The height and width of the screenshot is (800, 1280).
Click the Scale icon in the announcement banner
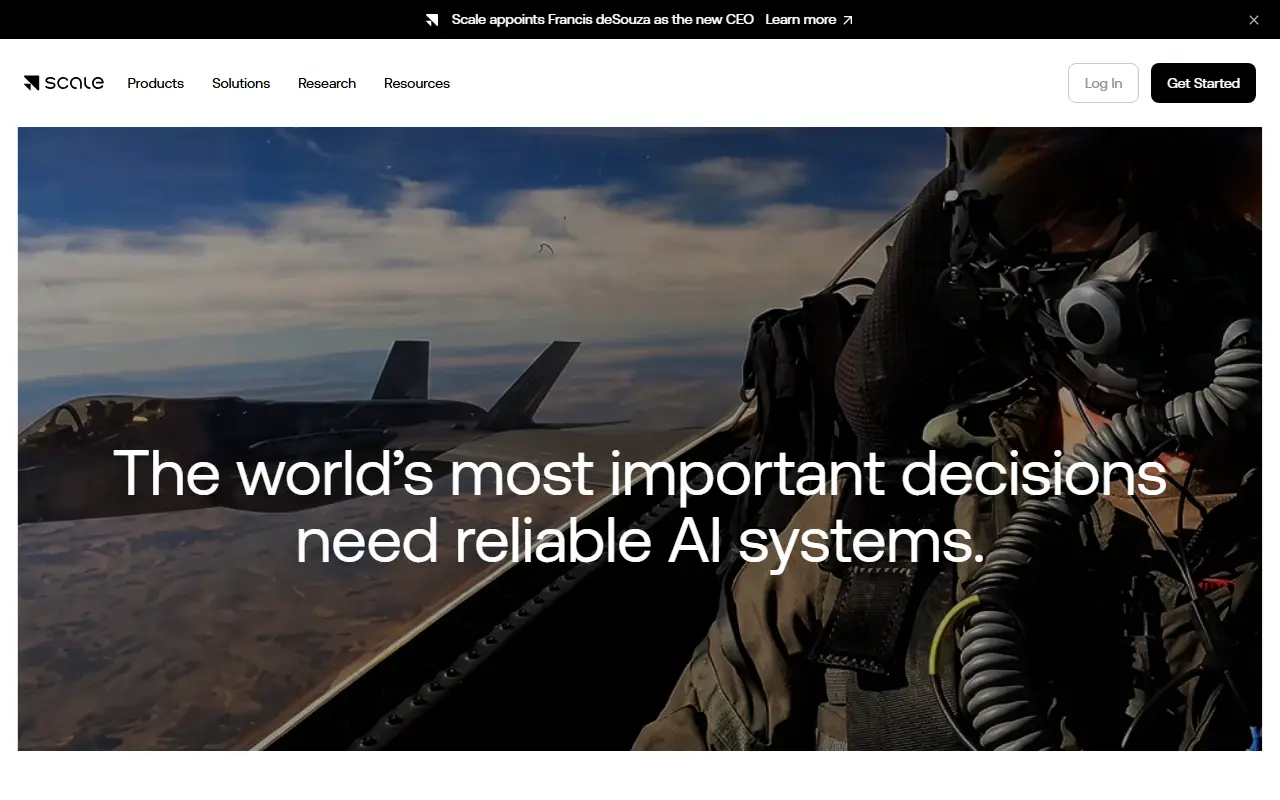pyautogui.click(x=432, y=20)
